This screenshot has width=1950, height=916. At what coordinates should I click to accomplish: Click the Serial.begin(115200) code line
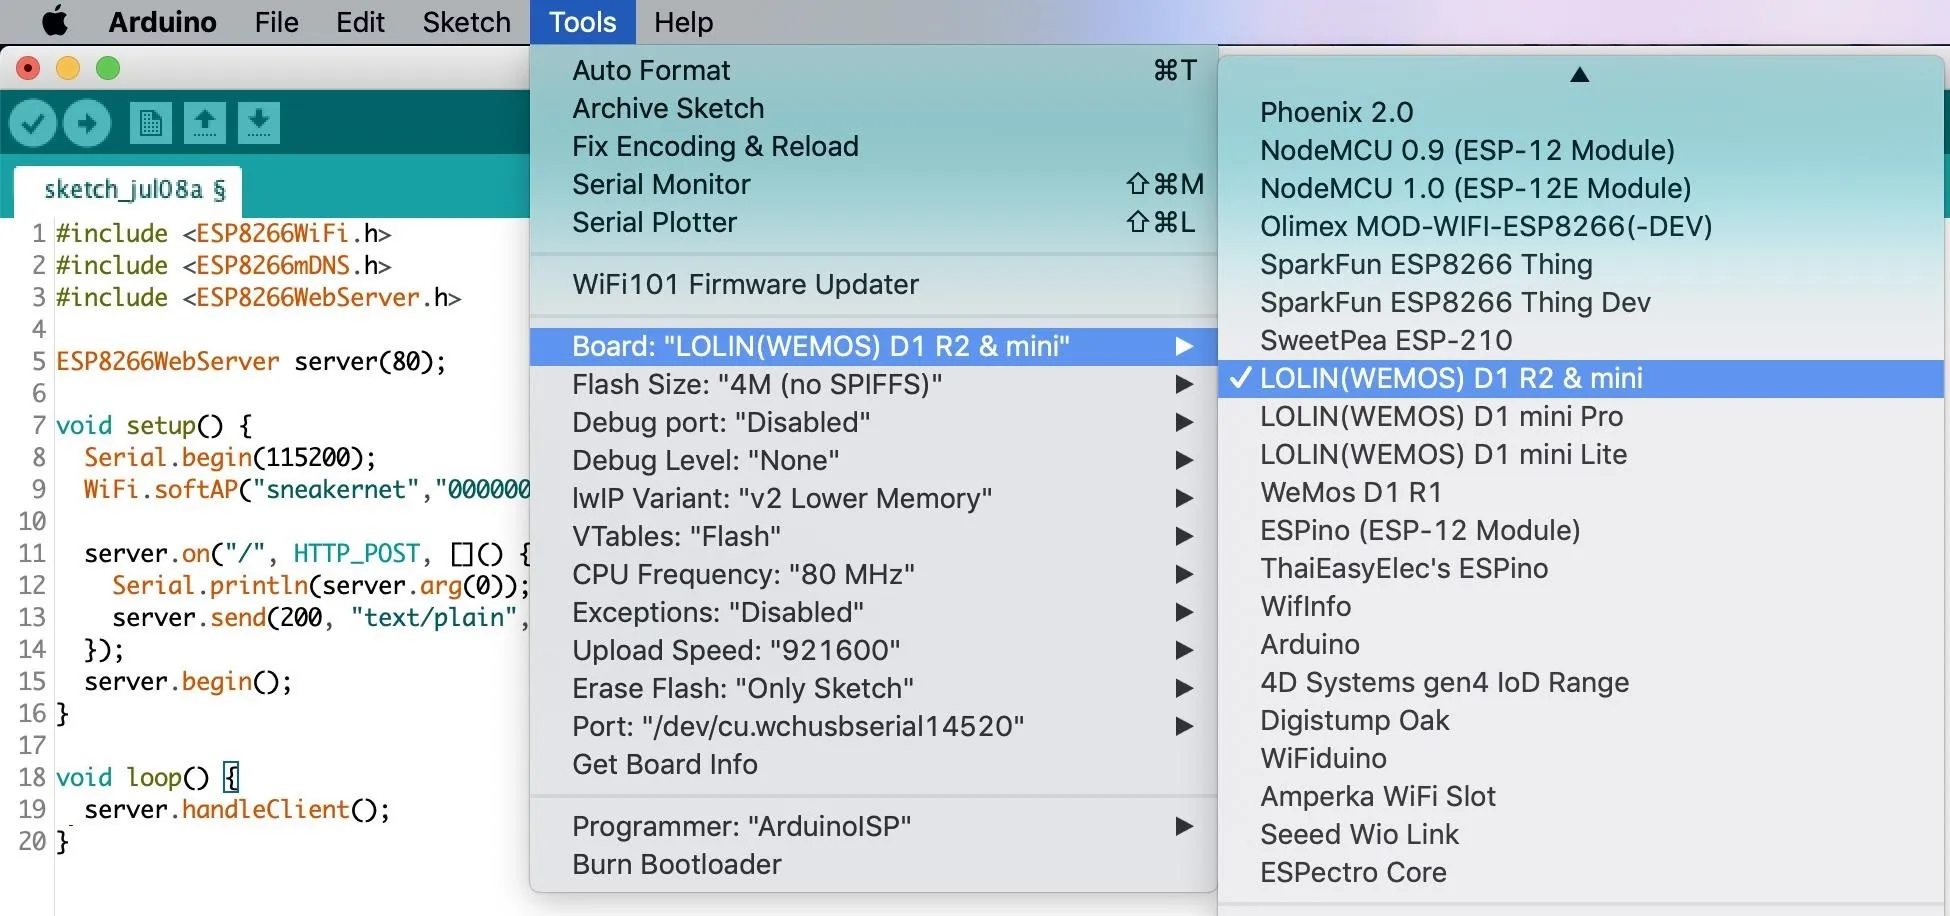click(230, 458)
